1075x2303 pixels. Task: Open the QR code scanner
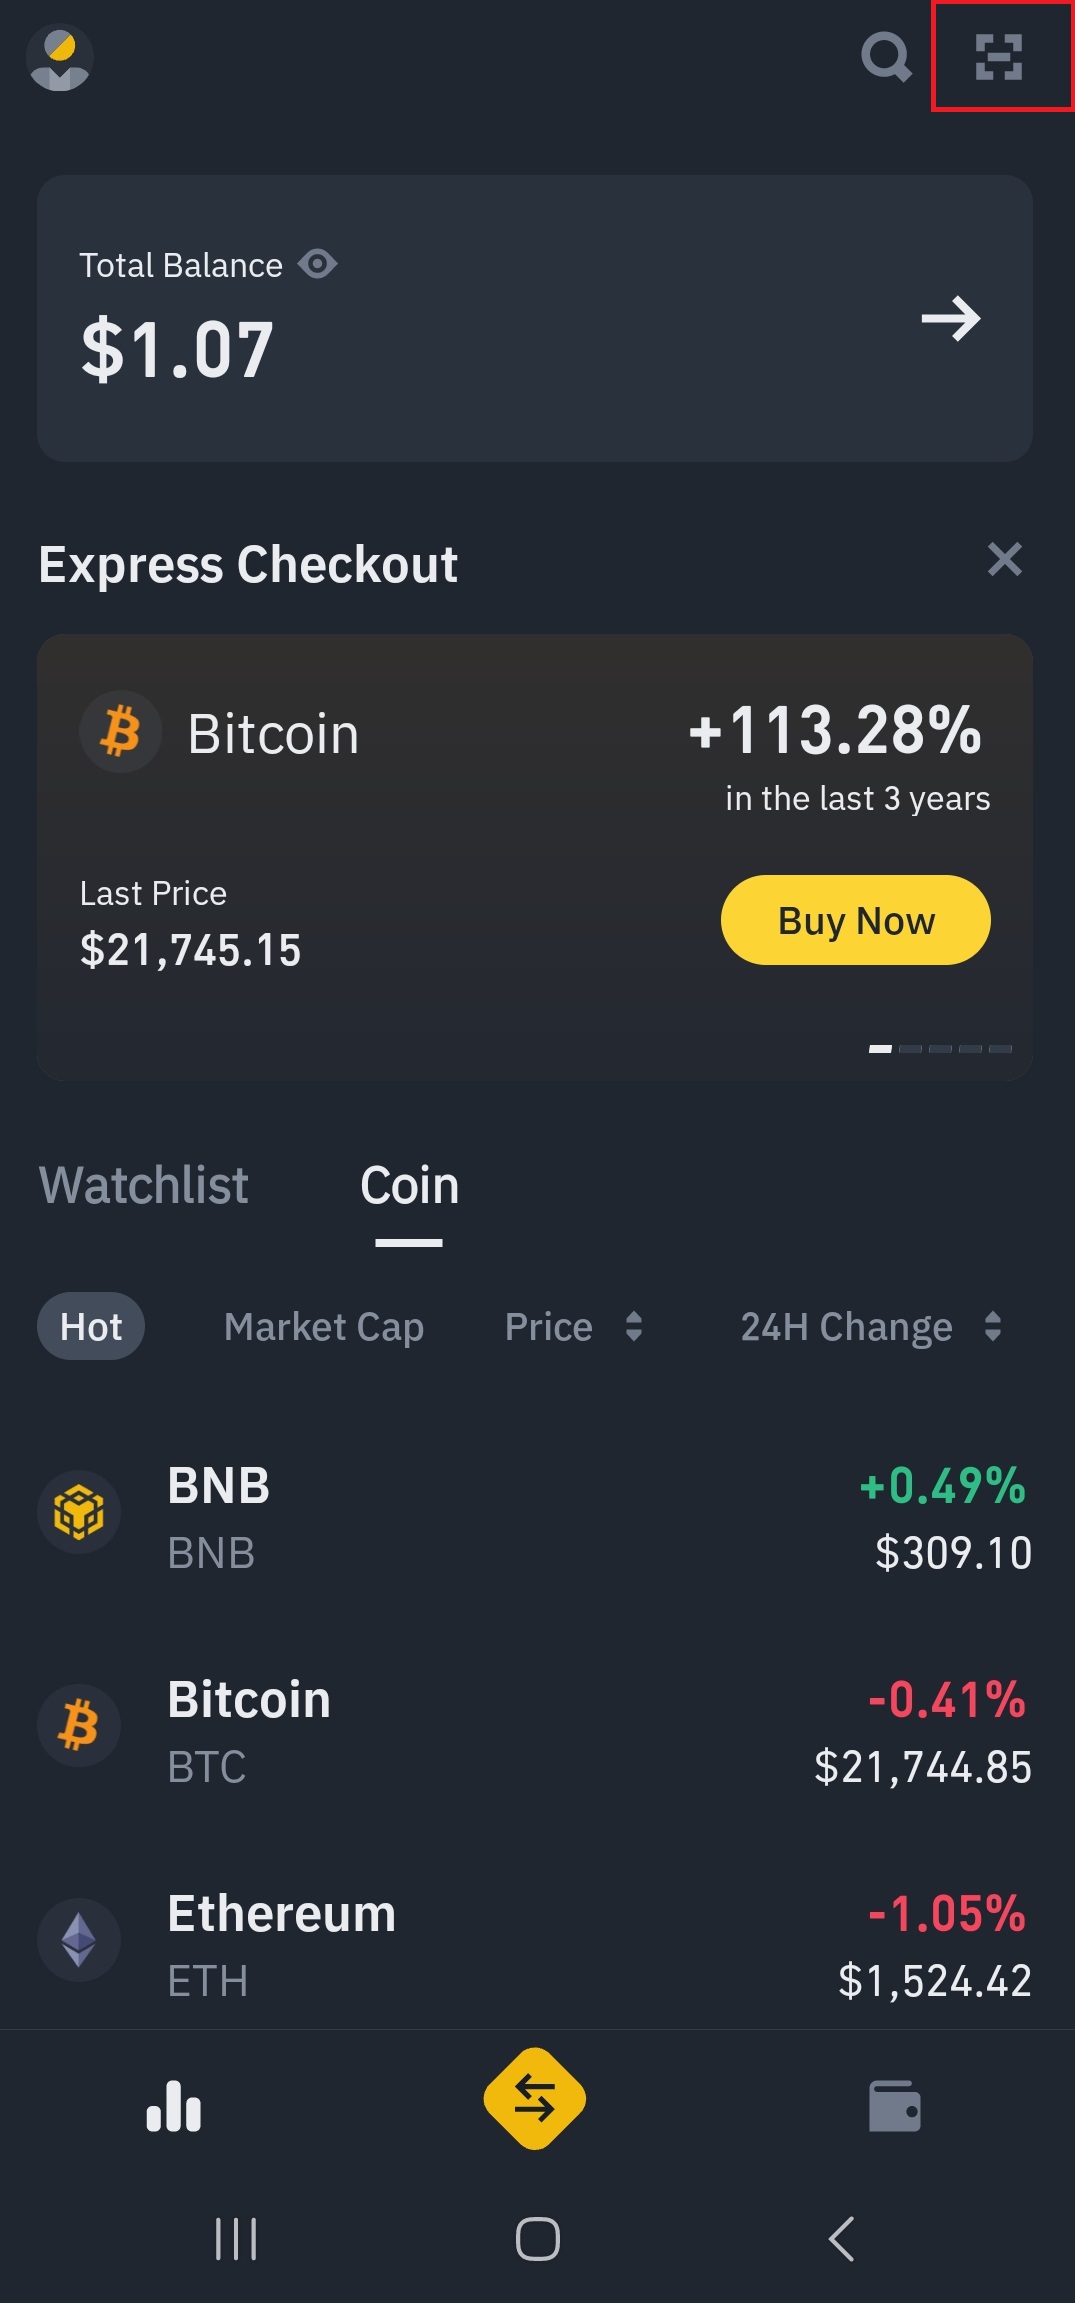pos(999,57)
